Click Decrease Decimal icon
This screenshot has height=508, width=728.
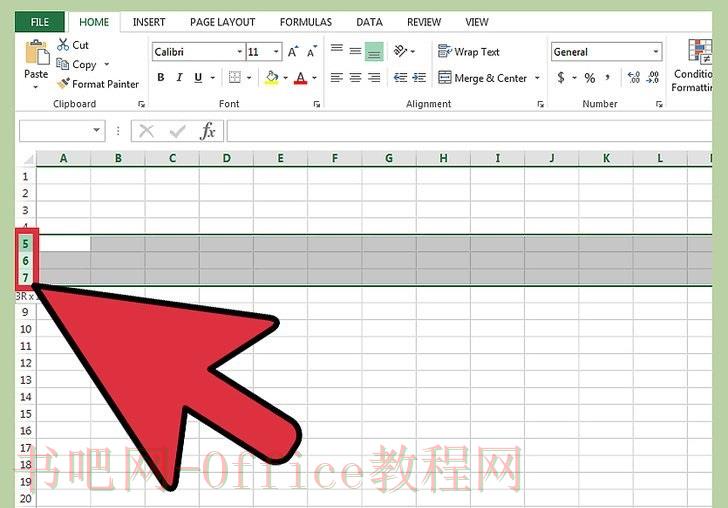[x=653, y=78]
